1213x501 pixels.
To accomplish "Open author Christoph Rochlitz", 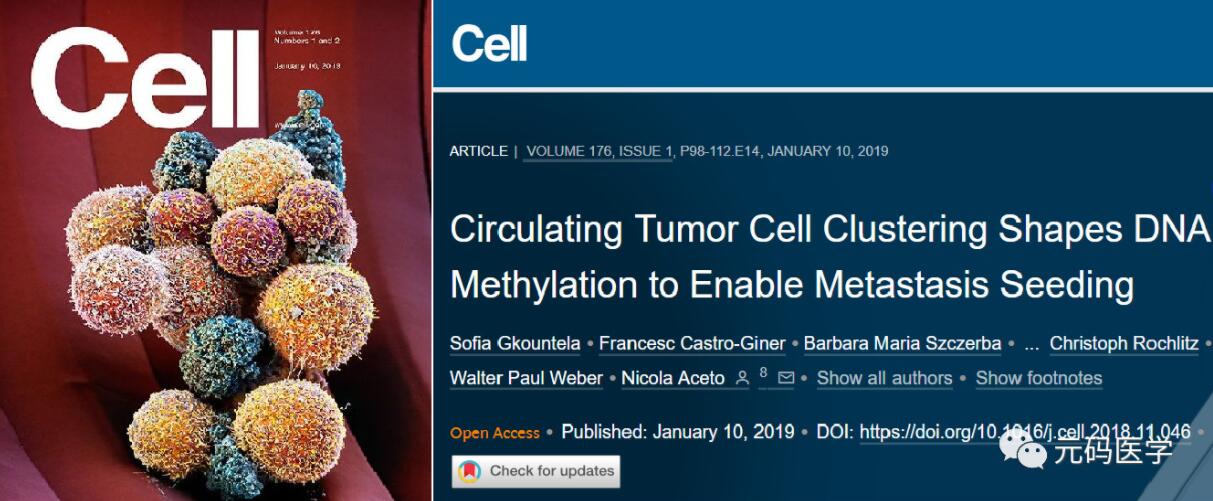I will (x=1124, y=344).
